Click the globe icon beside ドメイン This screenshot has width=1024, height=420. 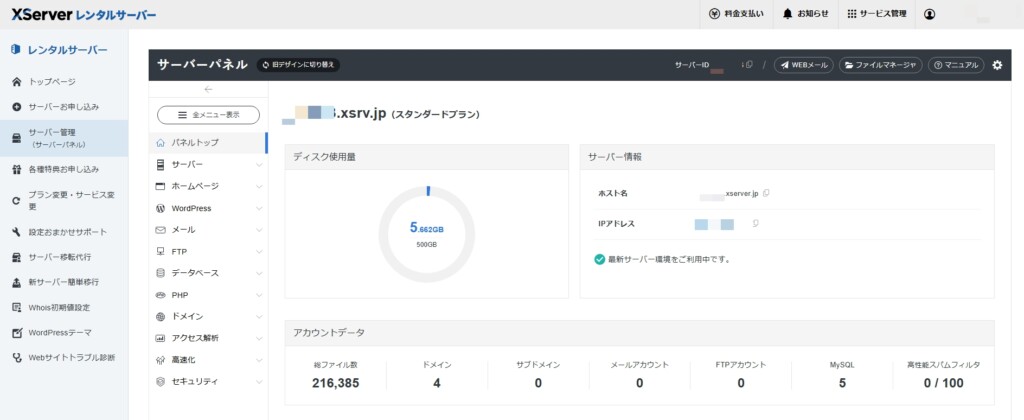161,317
